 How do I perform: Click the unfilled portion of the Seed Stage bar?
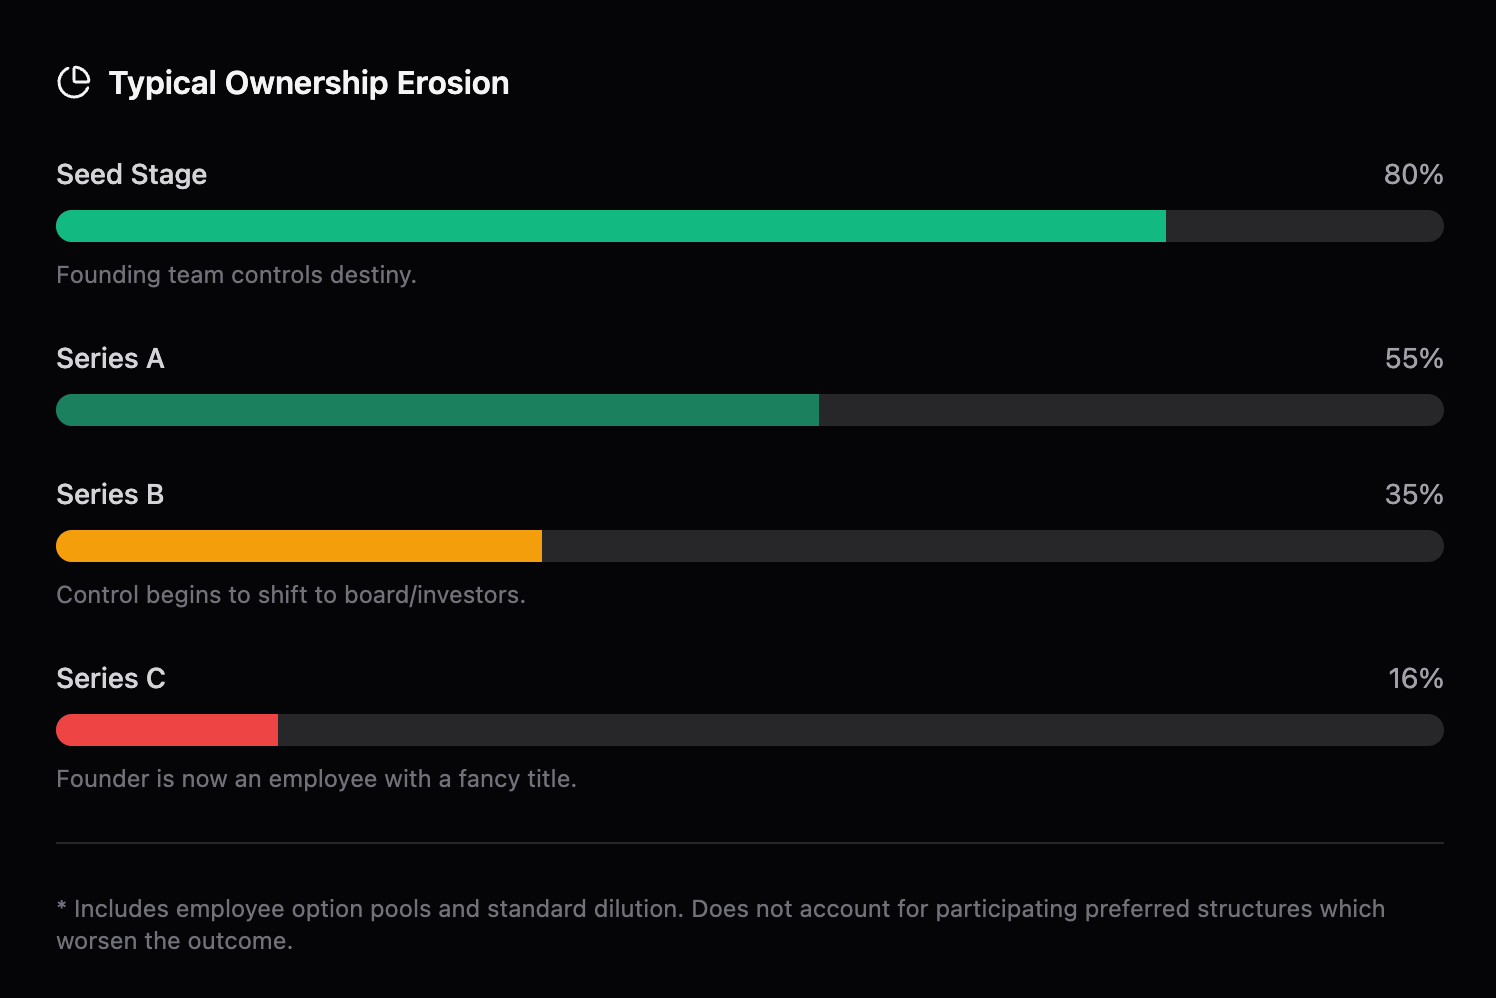point(1304,226)
